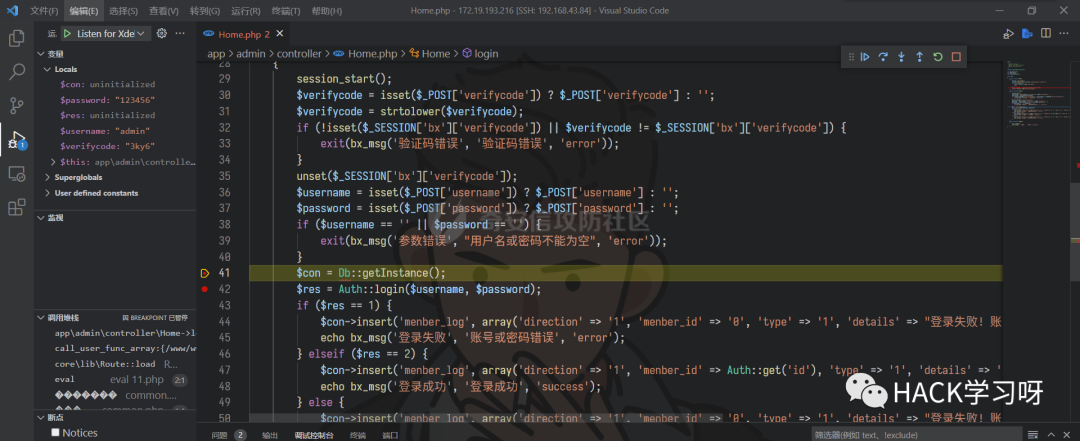Step into with the debug toolbar
The height and width of the screenshot is (441, 1080).
902,57
